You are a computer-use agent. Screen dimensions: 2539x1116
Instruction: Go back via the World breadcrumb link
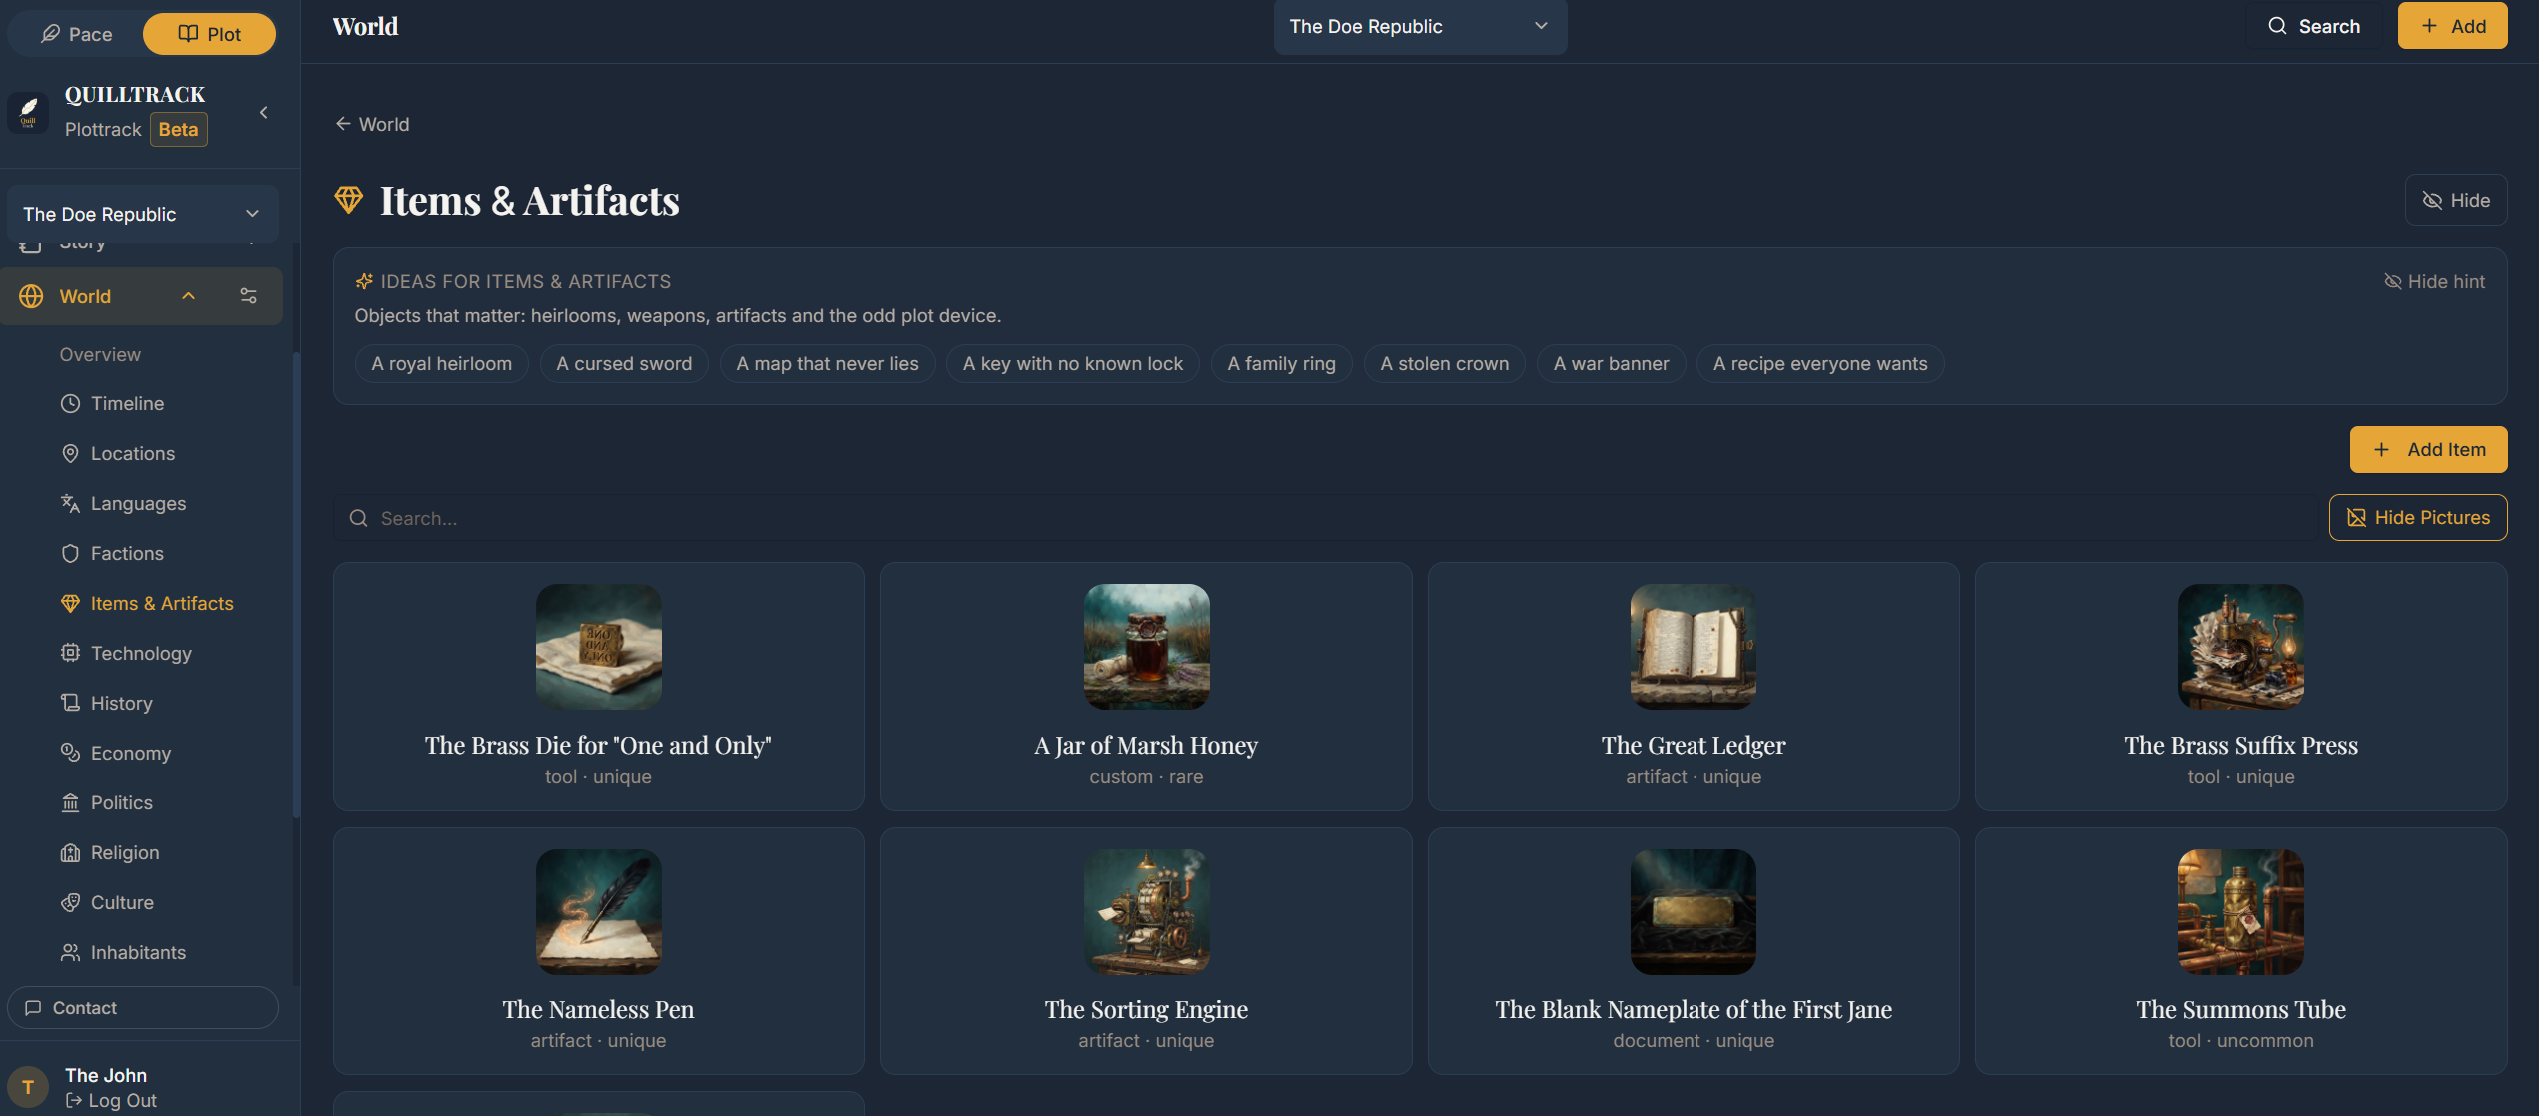371,124
